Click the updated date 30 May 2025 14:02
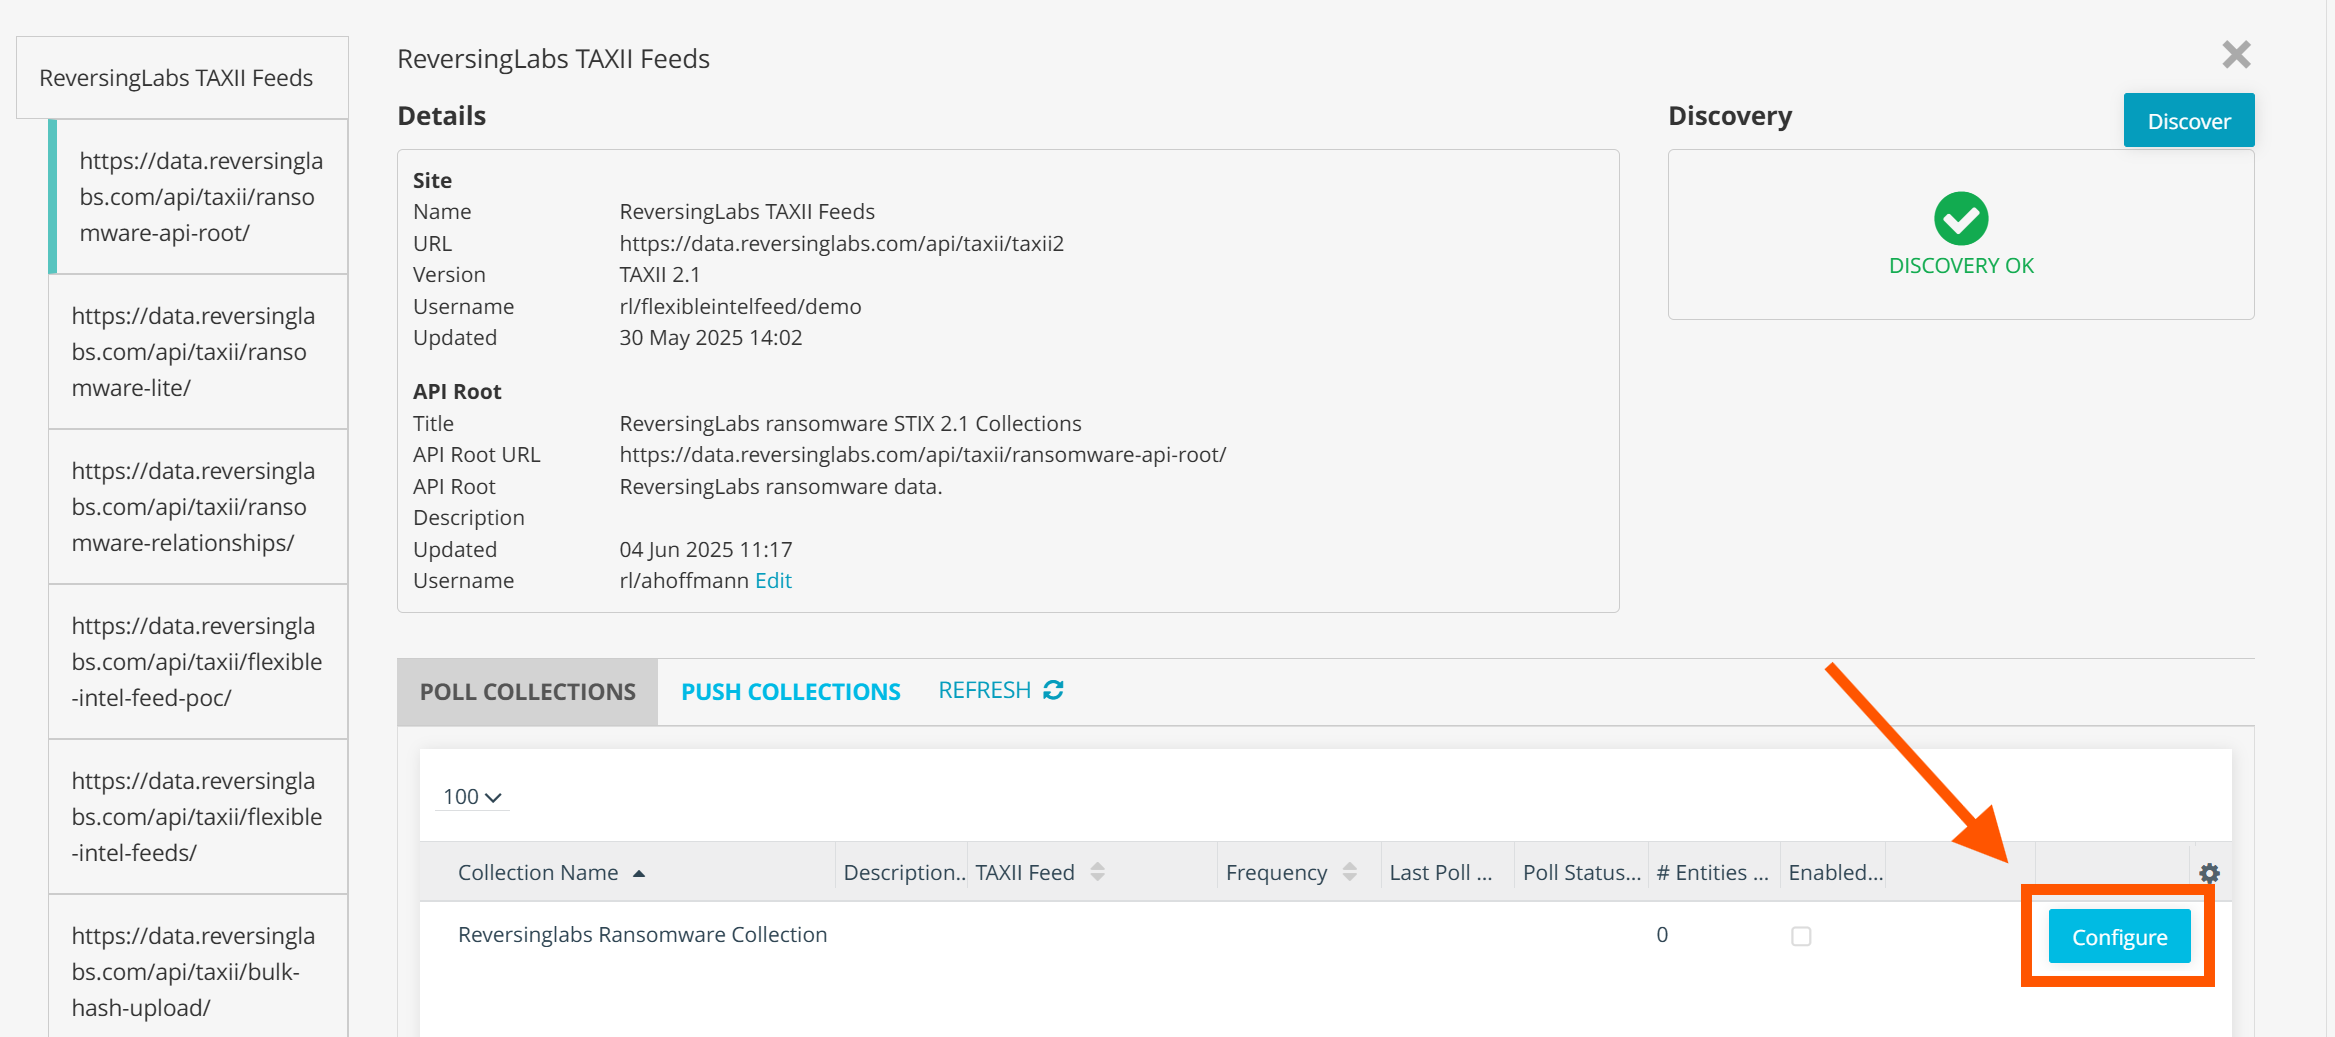The height and width of the screenshot is (1037, 2335). [x=711, y=337]
